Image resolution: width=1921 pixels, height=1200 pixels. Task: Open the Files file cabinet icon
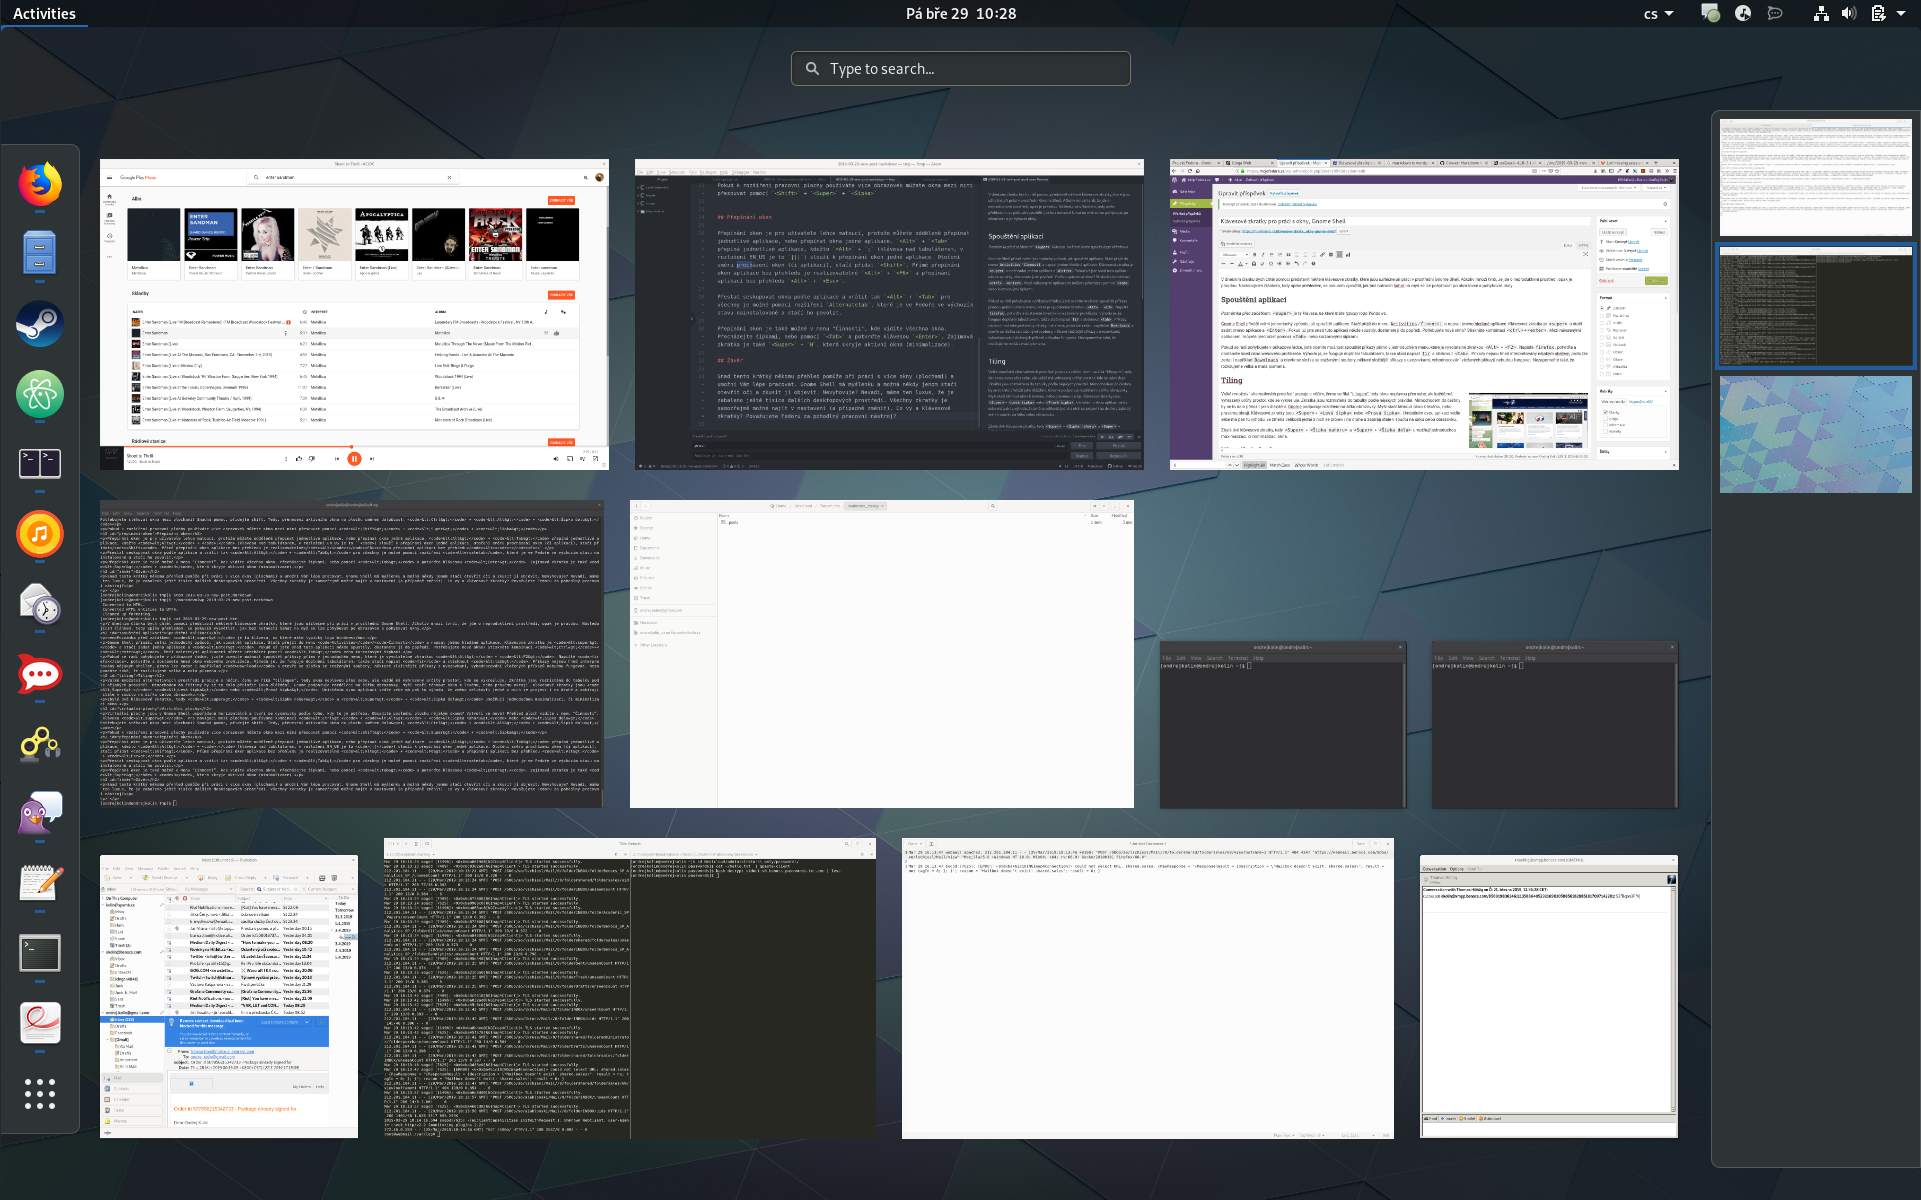point(40,253)
